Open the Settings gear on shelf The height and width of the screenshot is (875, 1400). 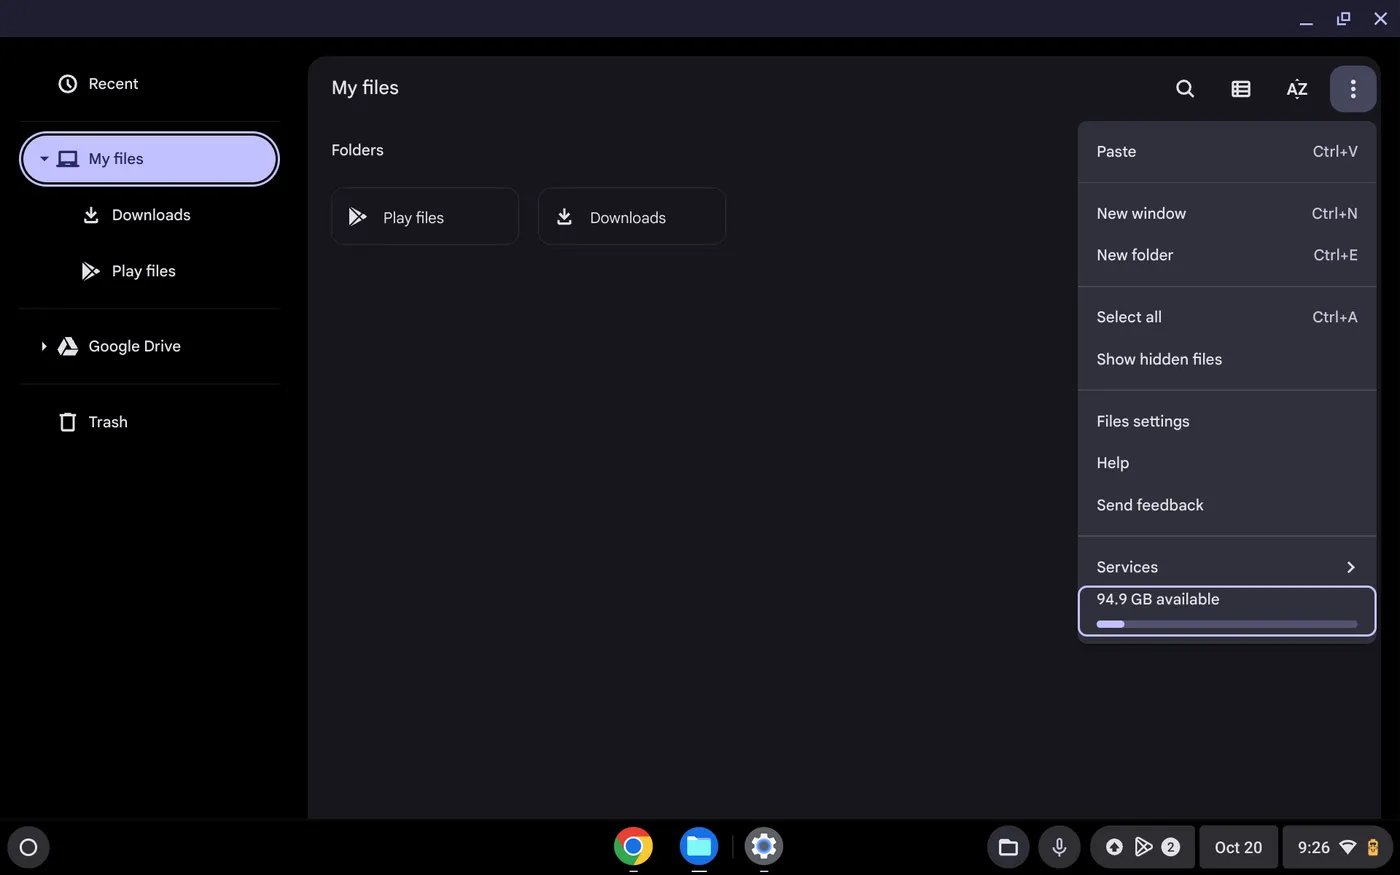764,847
